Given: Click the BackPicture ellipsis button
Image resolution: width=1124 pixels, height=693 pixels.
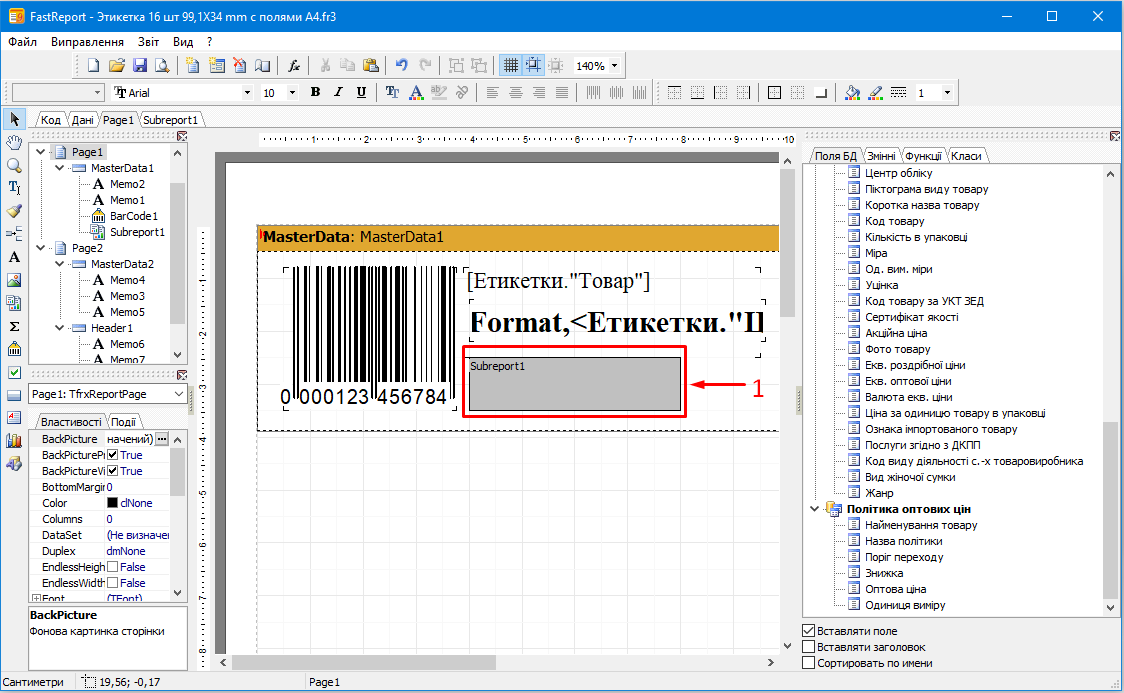Looking at the screenshot, I should pyautogui.click(x=162, y=439).
